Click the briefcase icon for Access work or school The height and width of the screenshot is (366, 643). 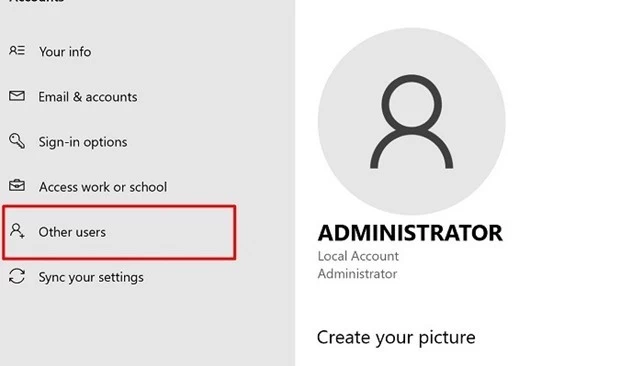pos(17,186)
